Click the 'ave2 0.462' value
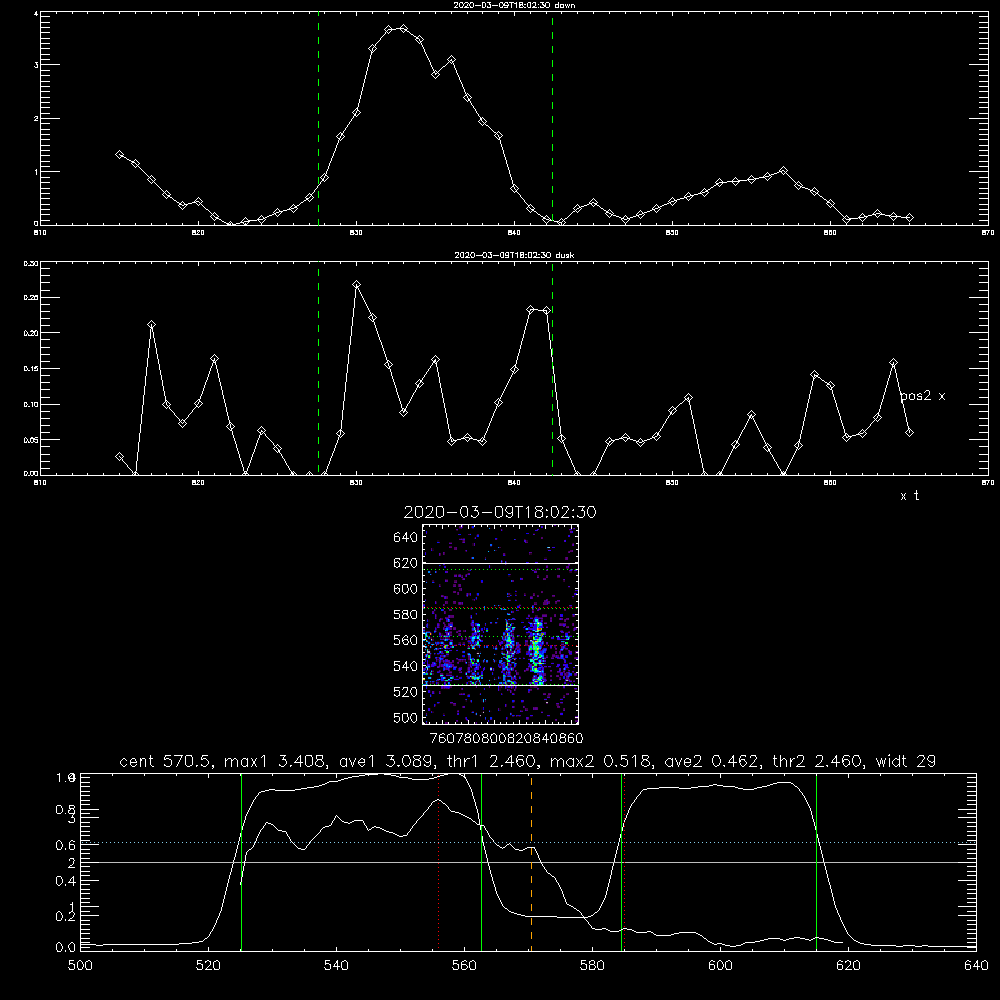1000x1000 pixels. point(713,761)
